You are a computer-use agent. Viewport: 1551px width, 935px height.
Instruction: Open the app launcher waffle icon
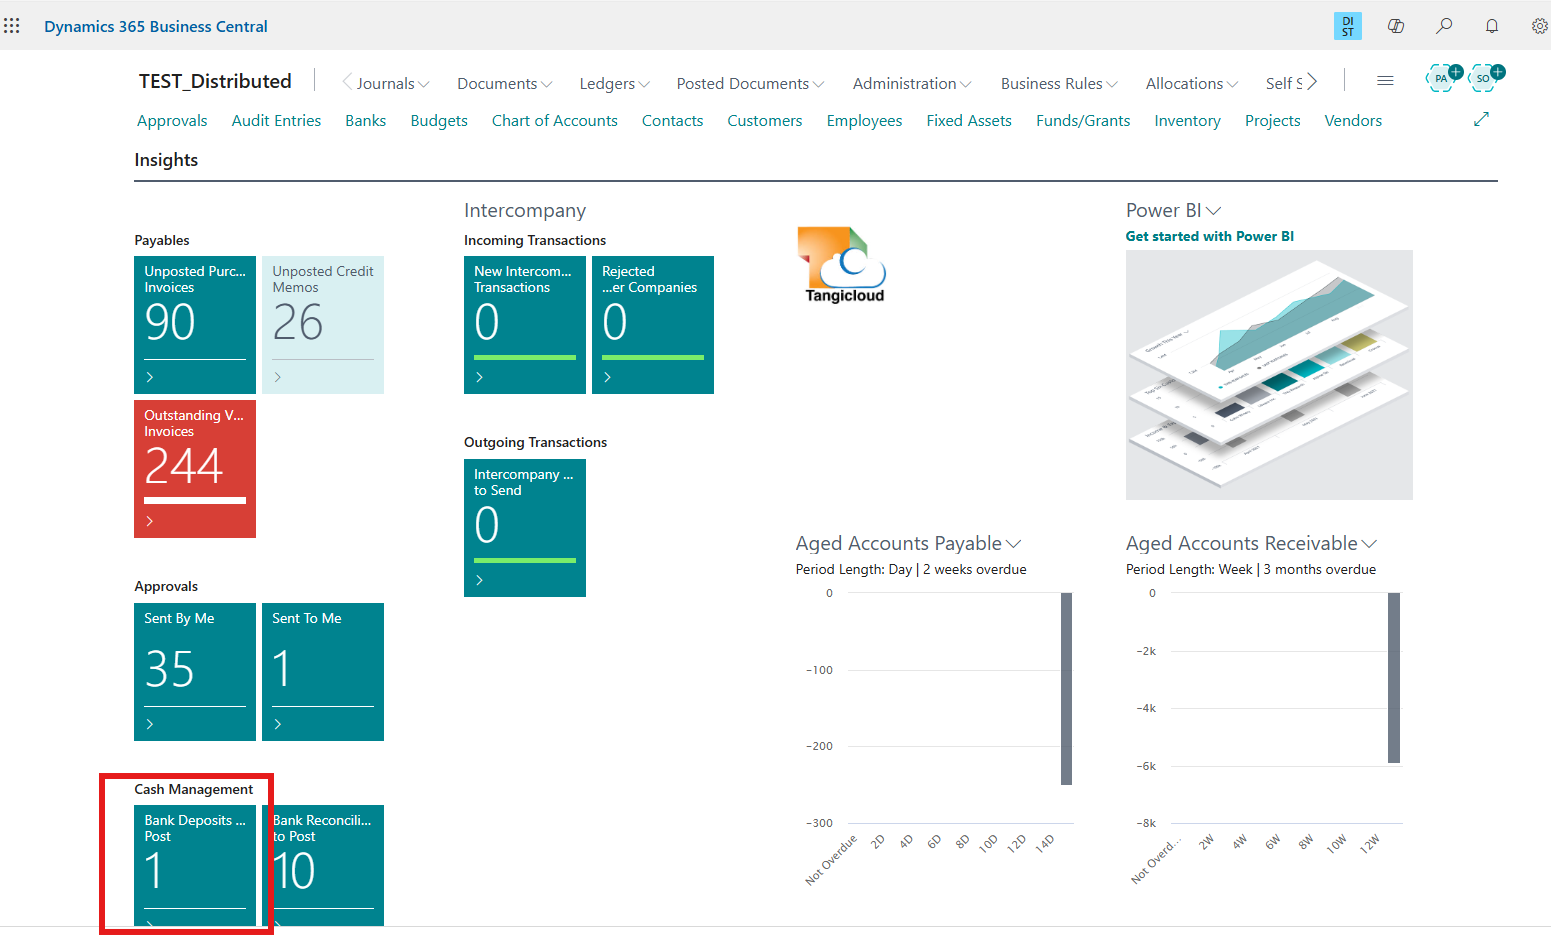12,26
